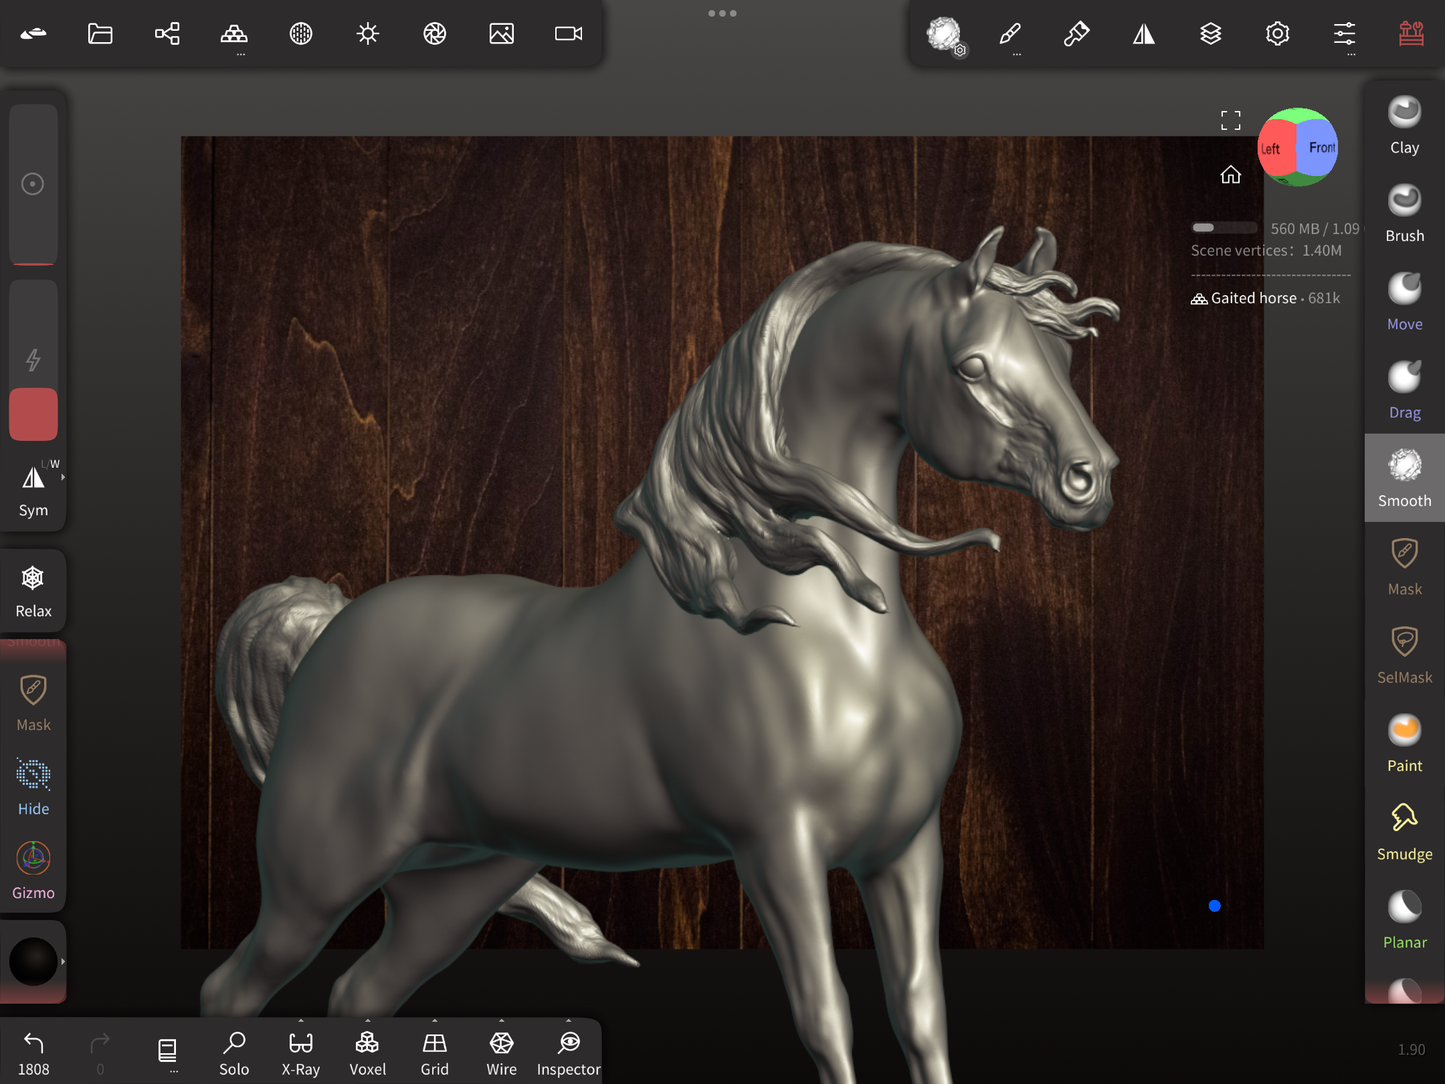Expand the symmetry options arrow
Screen dimensions: 1445x1084
coord(63,478)
